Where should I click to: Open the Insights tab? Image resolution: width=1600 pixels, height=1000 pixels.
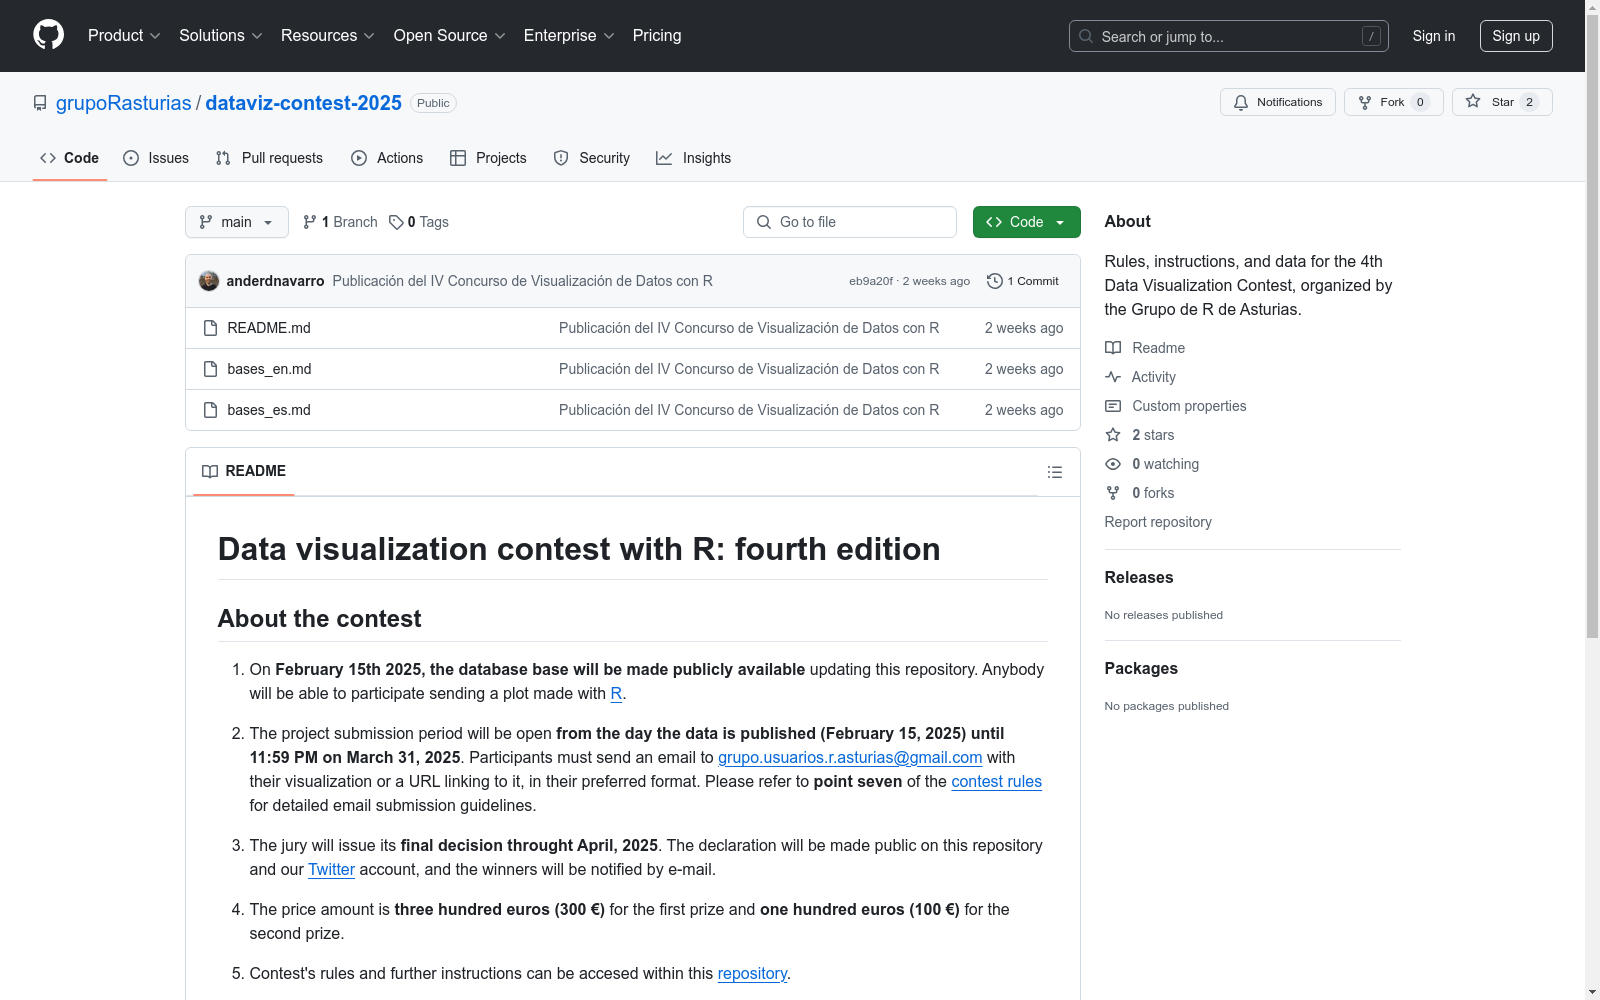pos(694,158)
